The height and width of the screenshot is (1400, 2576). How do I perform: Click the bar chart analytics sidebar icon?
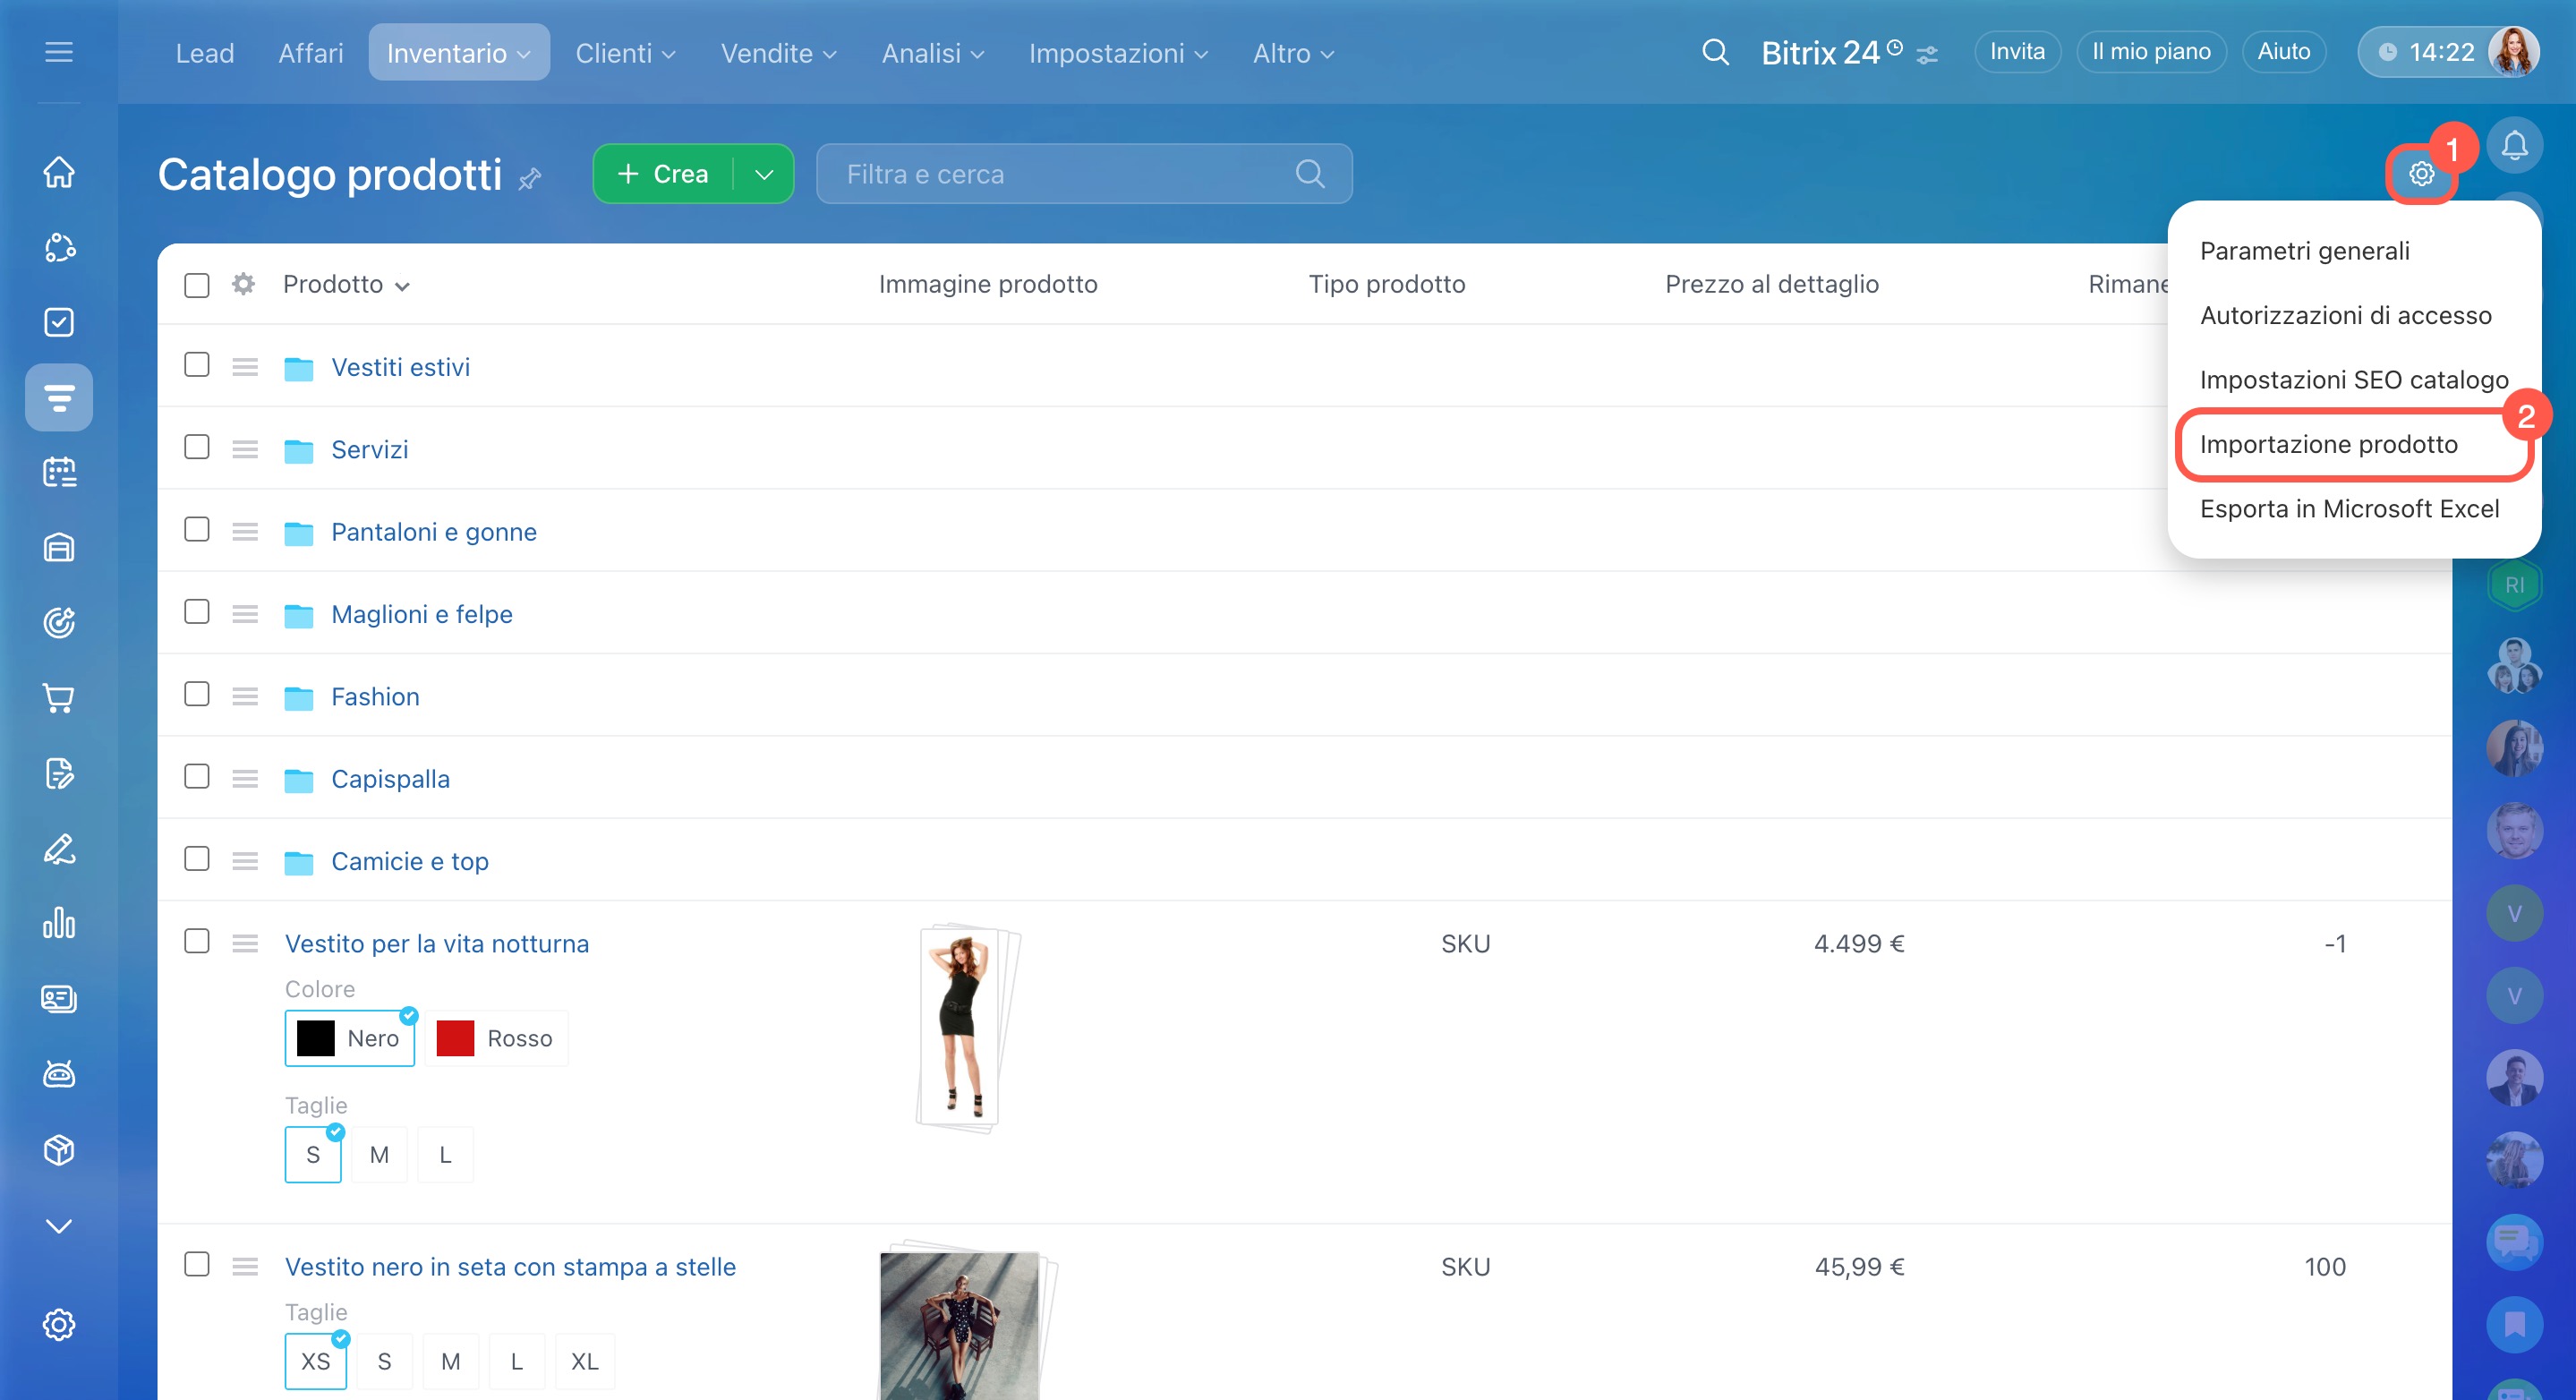pyautogui.click(x=59, y=923)
